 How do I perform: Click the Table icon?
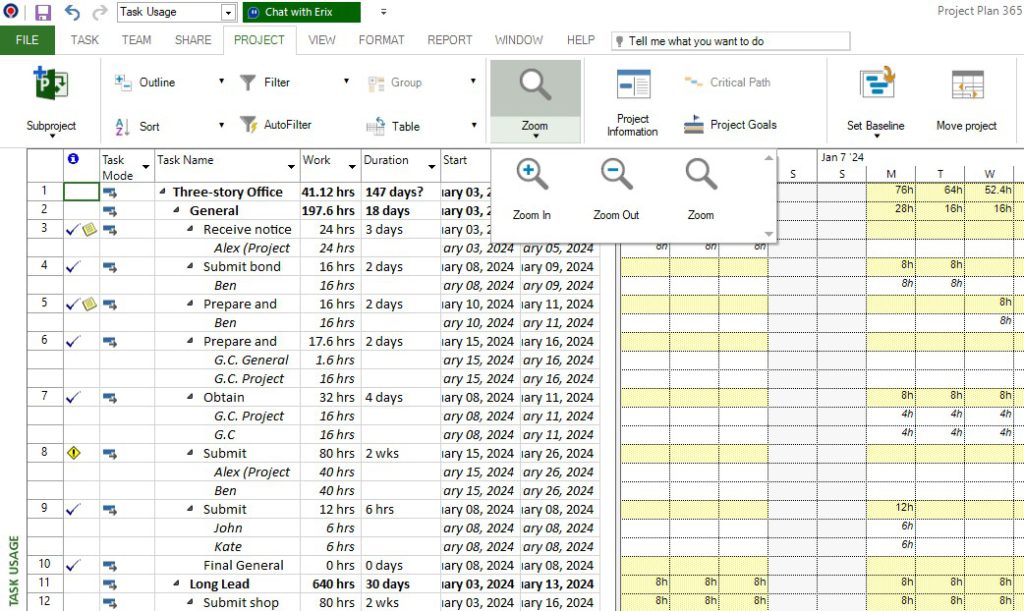(x=376, y=126)
